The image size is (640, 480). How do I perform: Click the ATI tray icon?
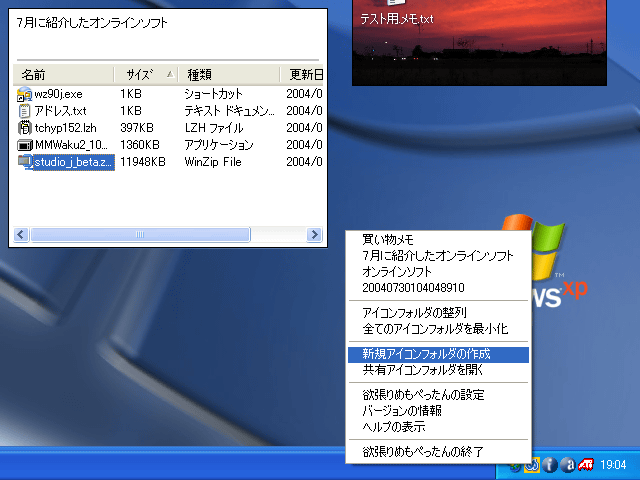(585, 464)
